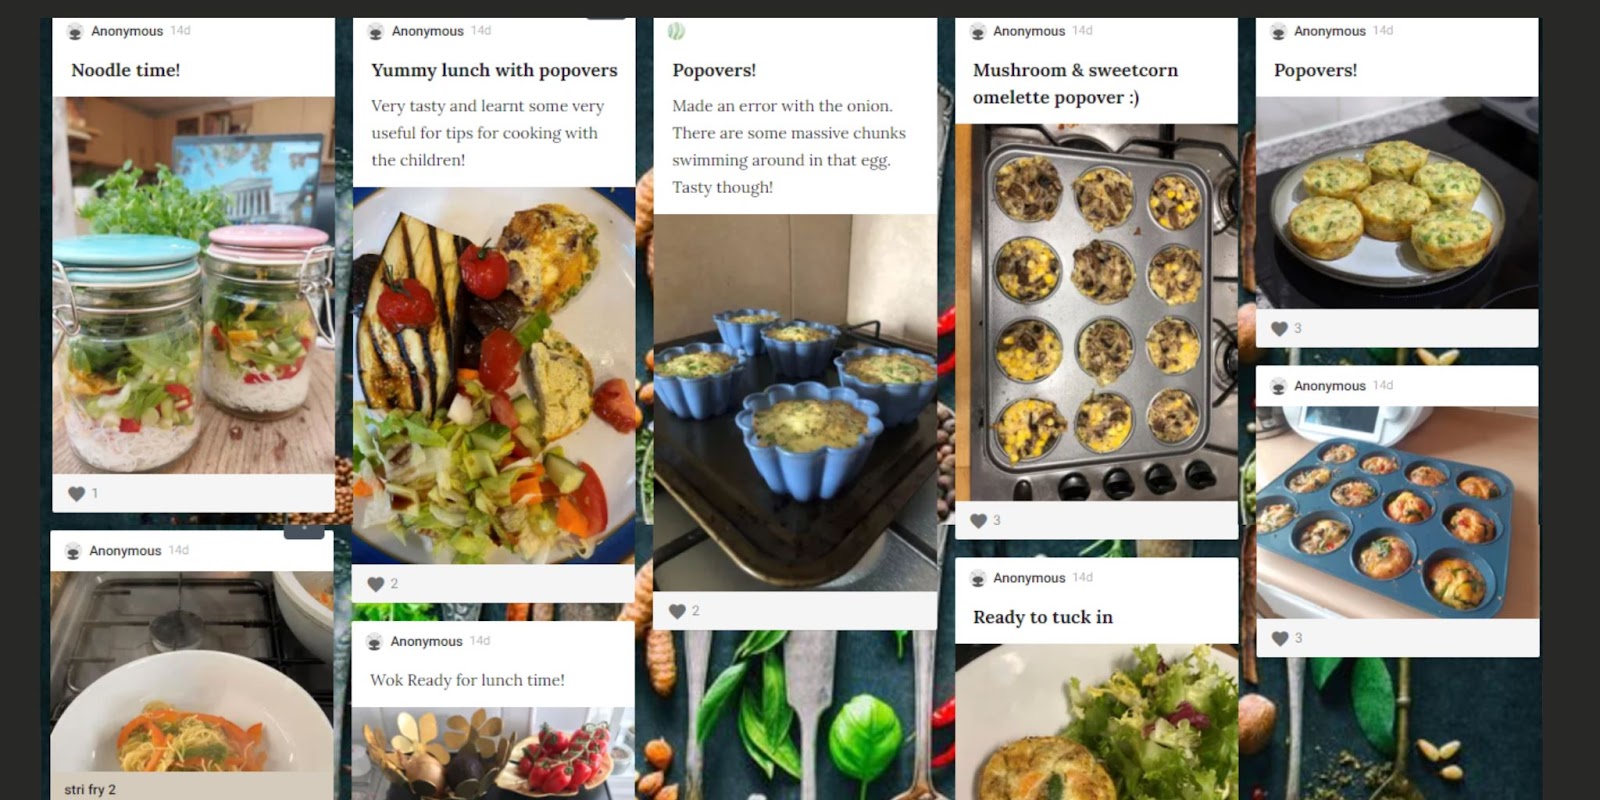The image size is (1600, 800).
Task: Open the noodle jars photo
Action: point(193,285)
